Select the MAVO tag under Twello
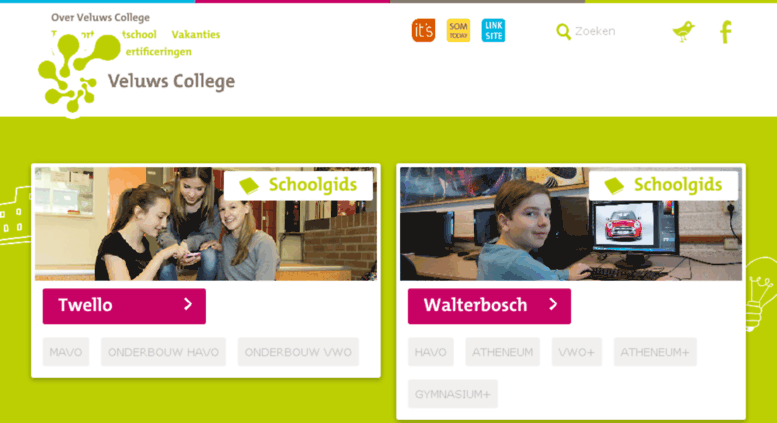This screenshot has width=777, height=423. [66, 352]
